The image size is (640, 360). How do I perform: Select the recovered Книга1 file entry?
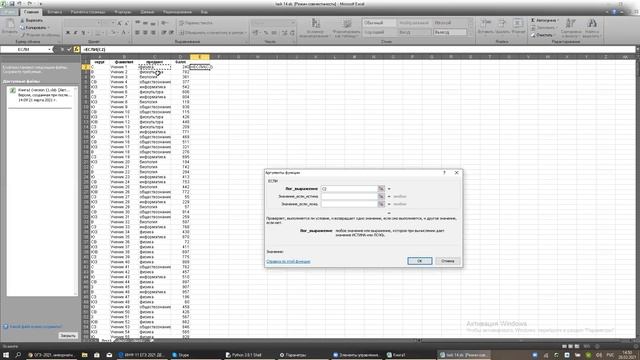click(x=41, y=95)
